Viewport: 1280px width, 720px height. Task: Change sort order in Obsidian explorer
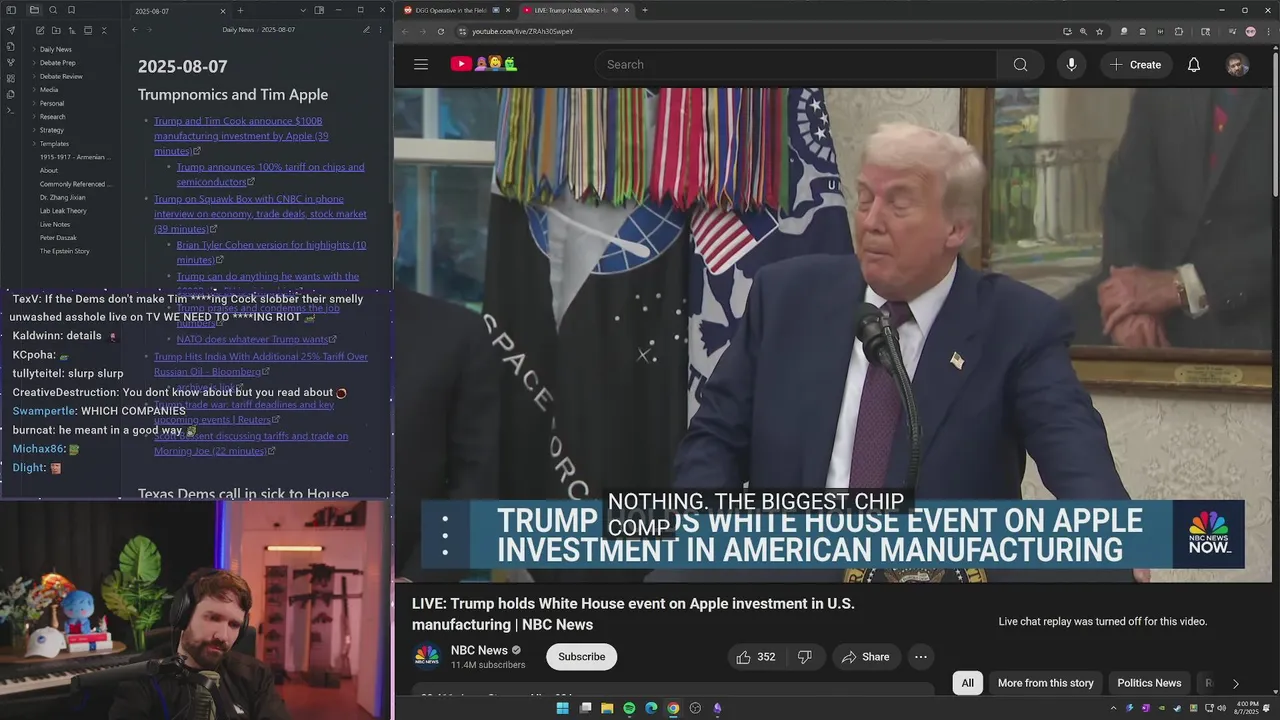pos(71,31)
